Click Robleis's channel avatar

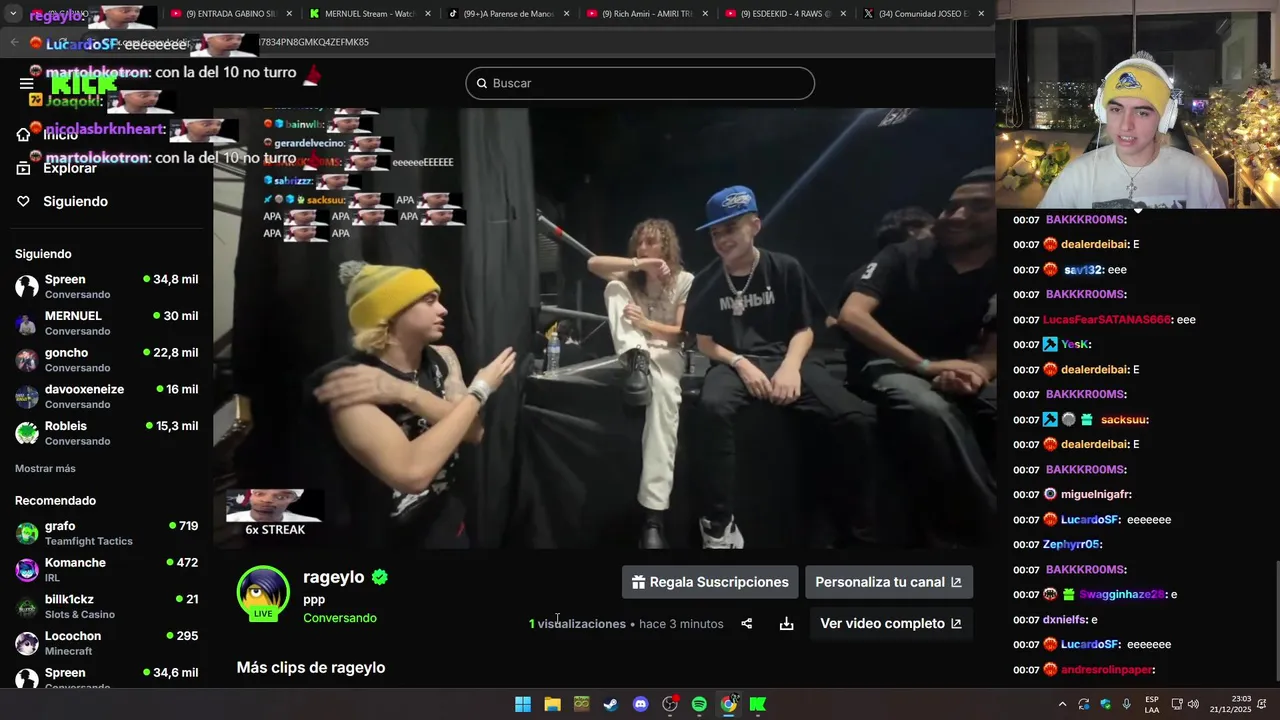click(x=27, y=433)
